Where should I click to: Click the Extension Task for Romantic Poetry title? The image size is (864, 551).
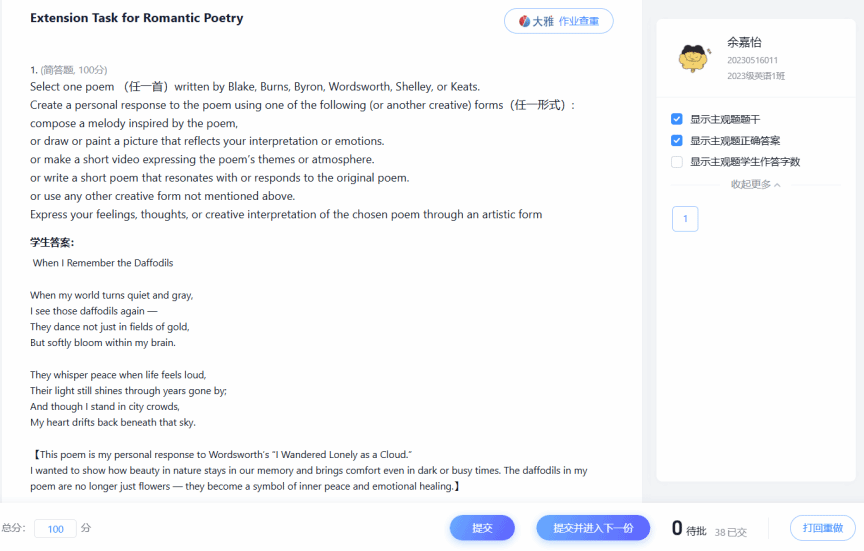(136, 18)
